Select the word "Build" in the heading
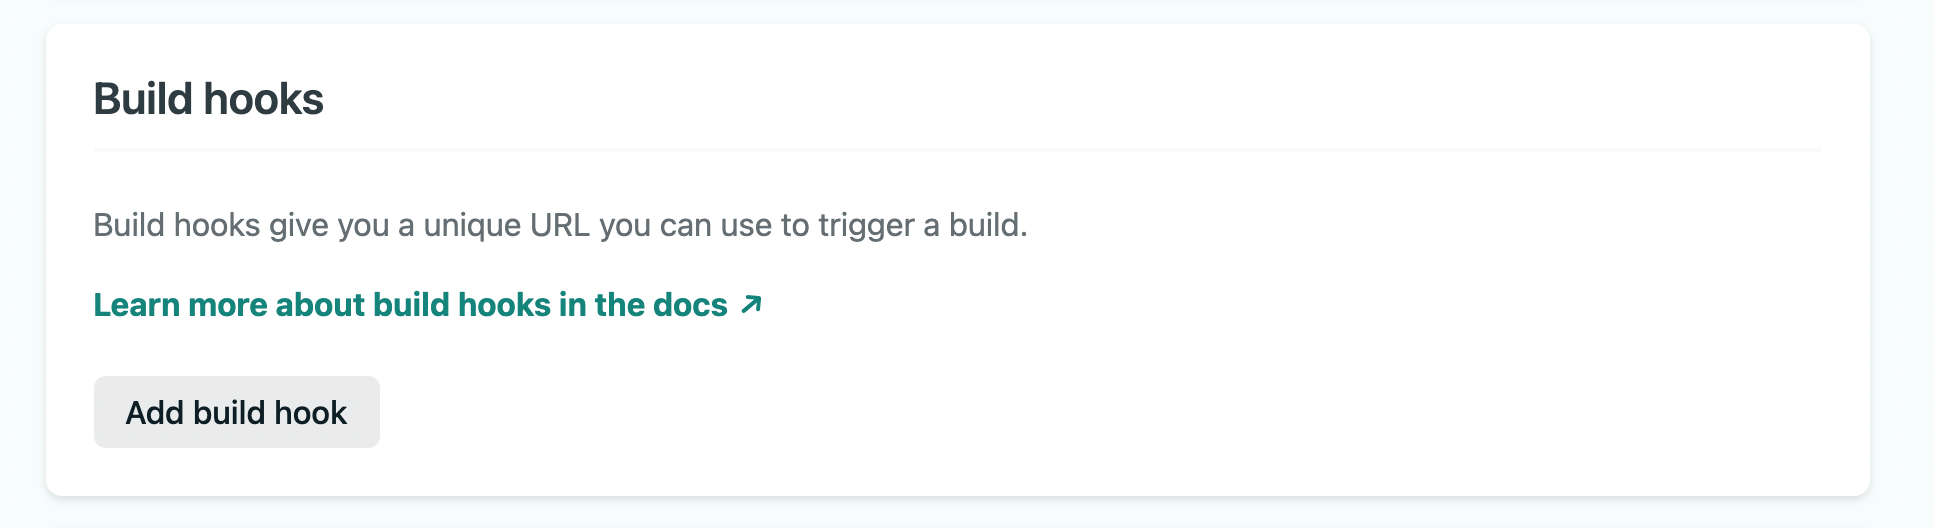The image size is (1934, 528). (142, 99)
